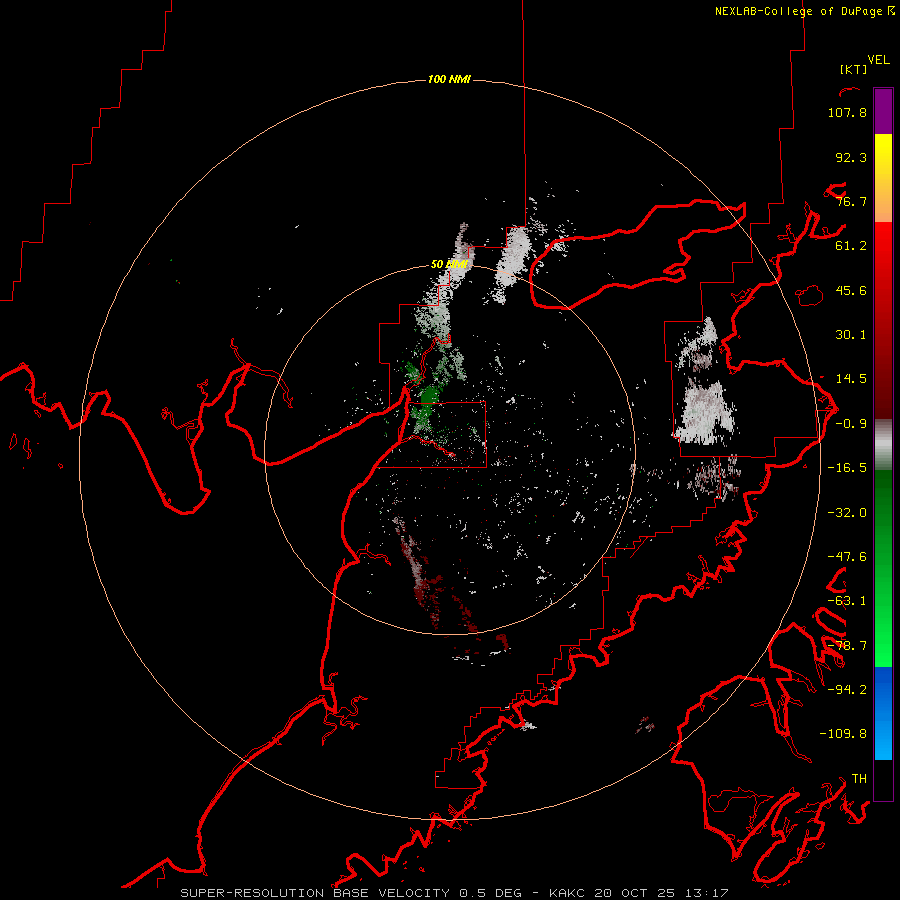Click the 14.5 legend value
This screenshot has width=900, height=900.
[x=851, y=379]
